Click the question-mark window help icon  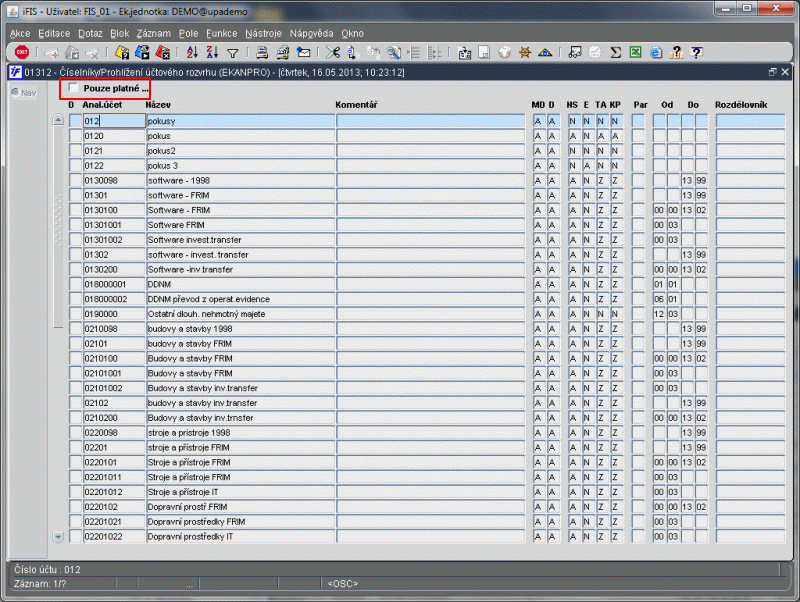(x=696, y=52)
